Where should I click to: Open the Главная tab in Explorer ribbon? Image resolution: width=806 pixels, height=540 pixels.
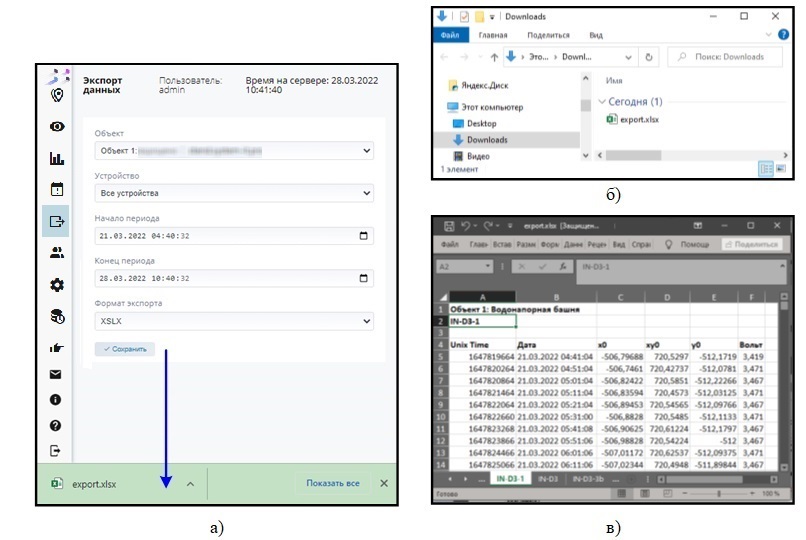point(493,35)
